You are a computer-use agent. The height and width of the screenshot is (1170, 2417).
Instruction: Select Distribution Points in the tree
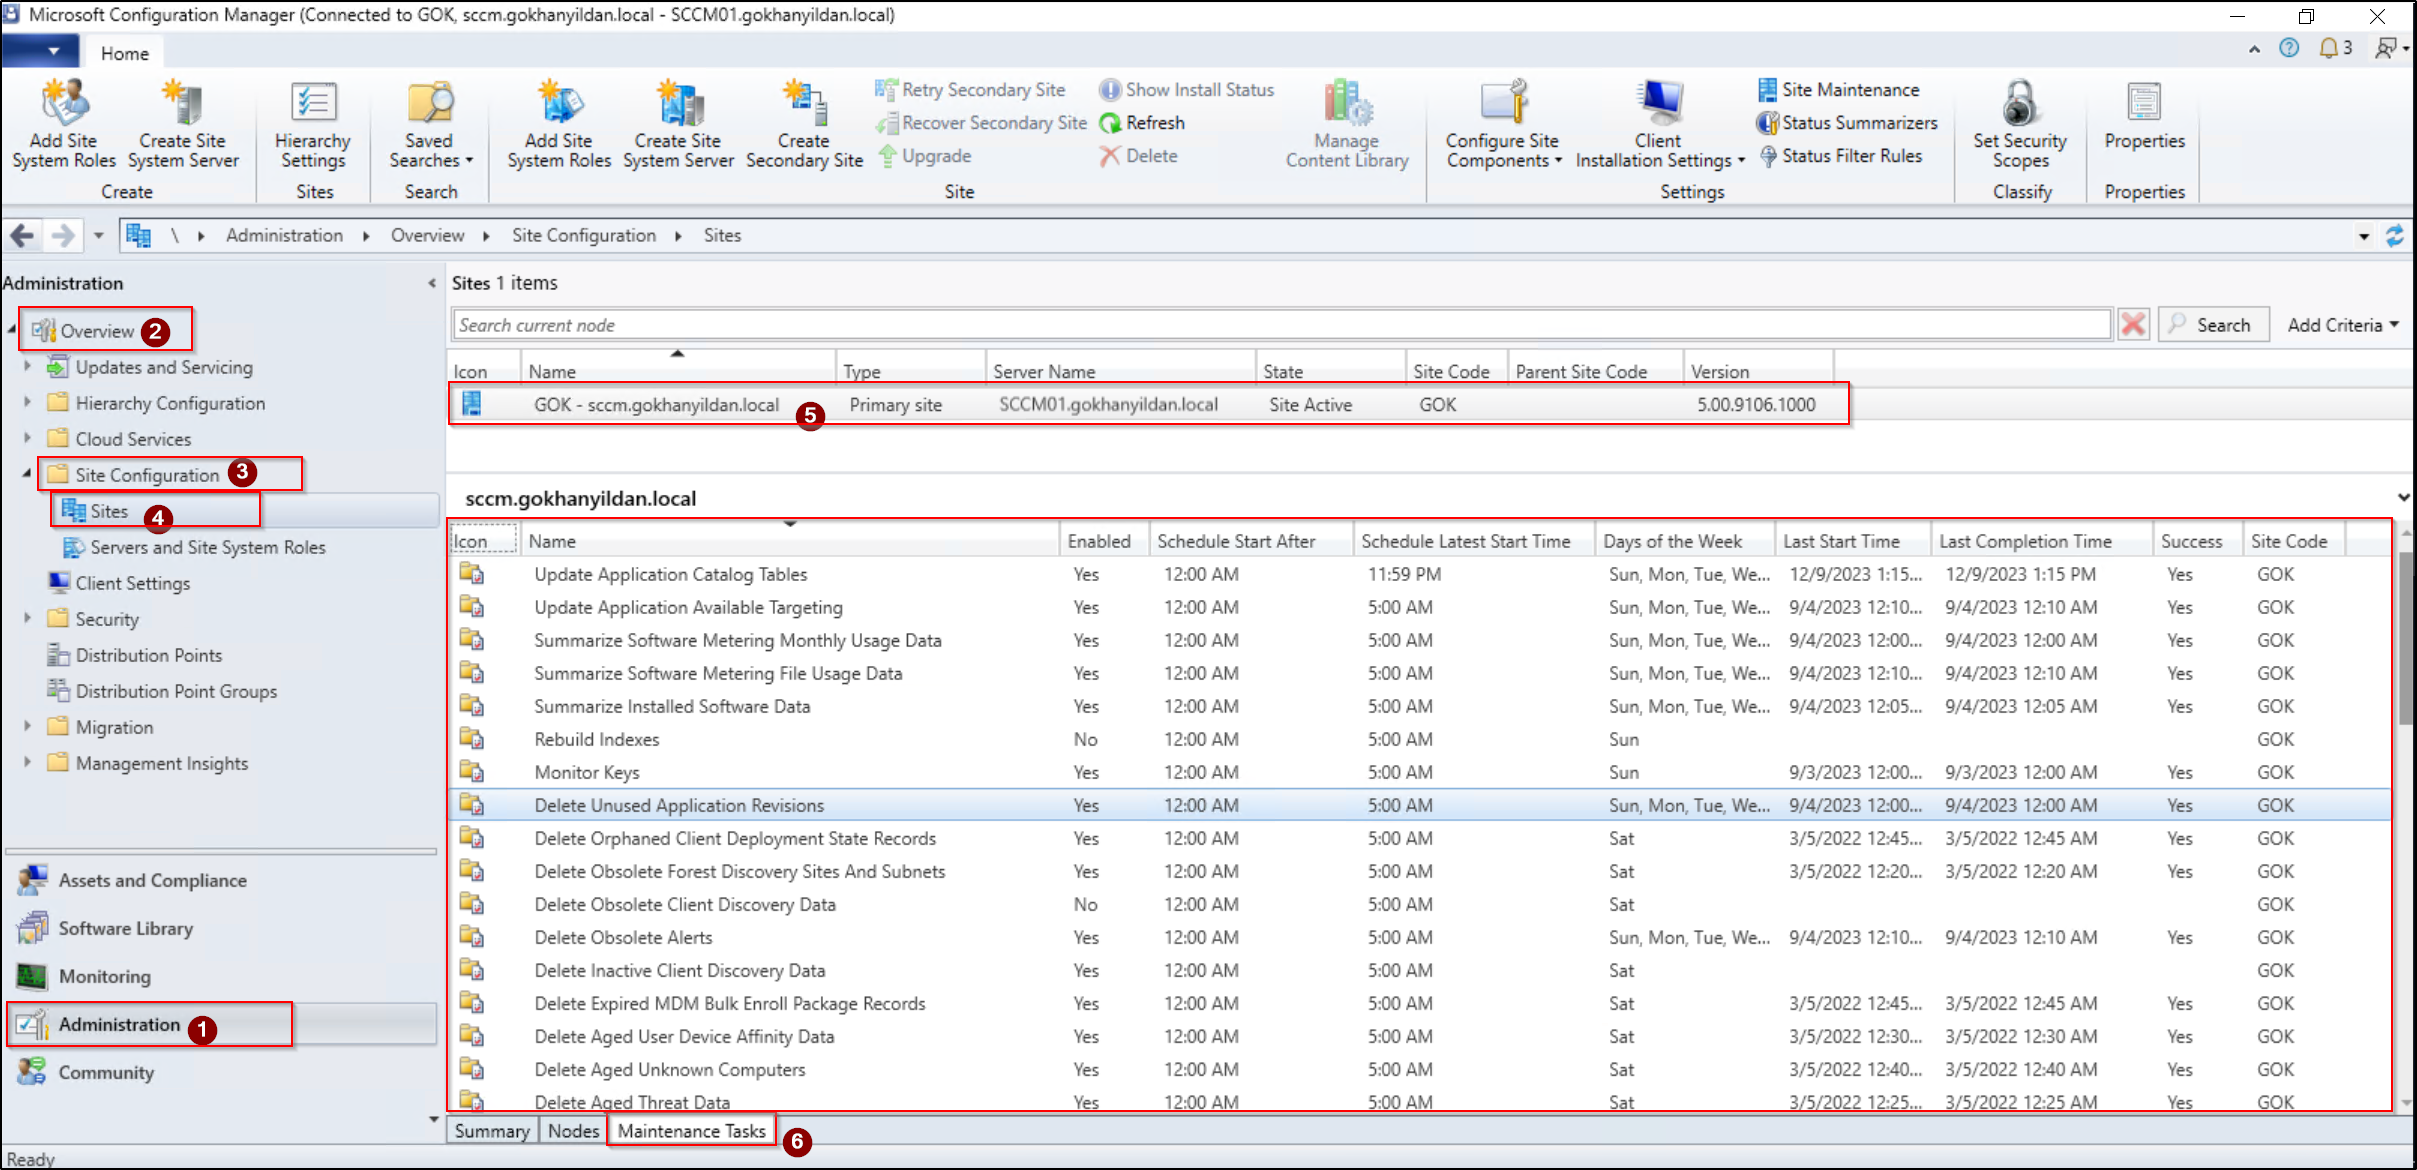pyautogui.click(x=148, y=655)
